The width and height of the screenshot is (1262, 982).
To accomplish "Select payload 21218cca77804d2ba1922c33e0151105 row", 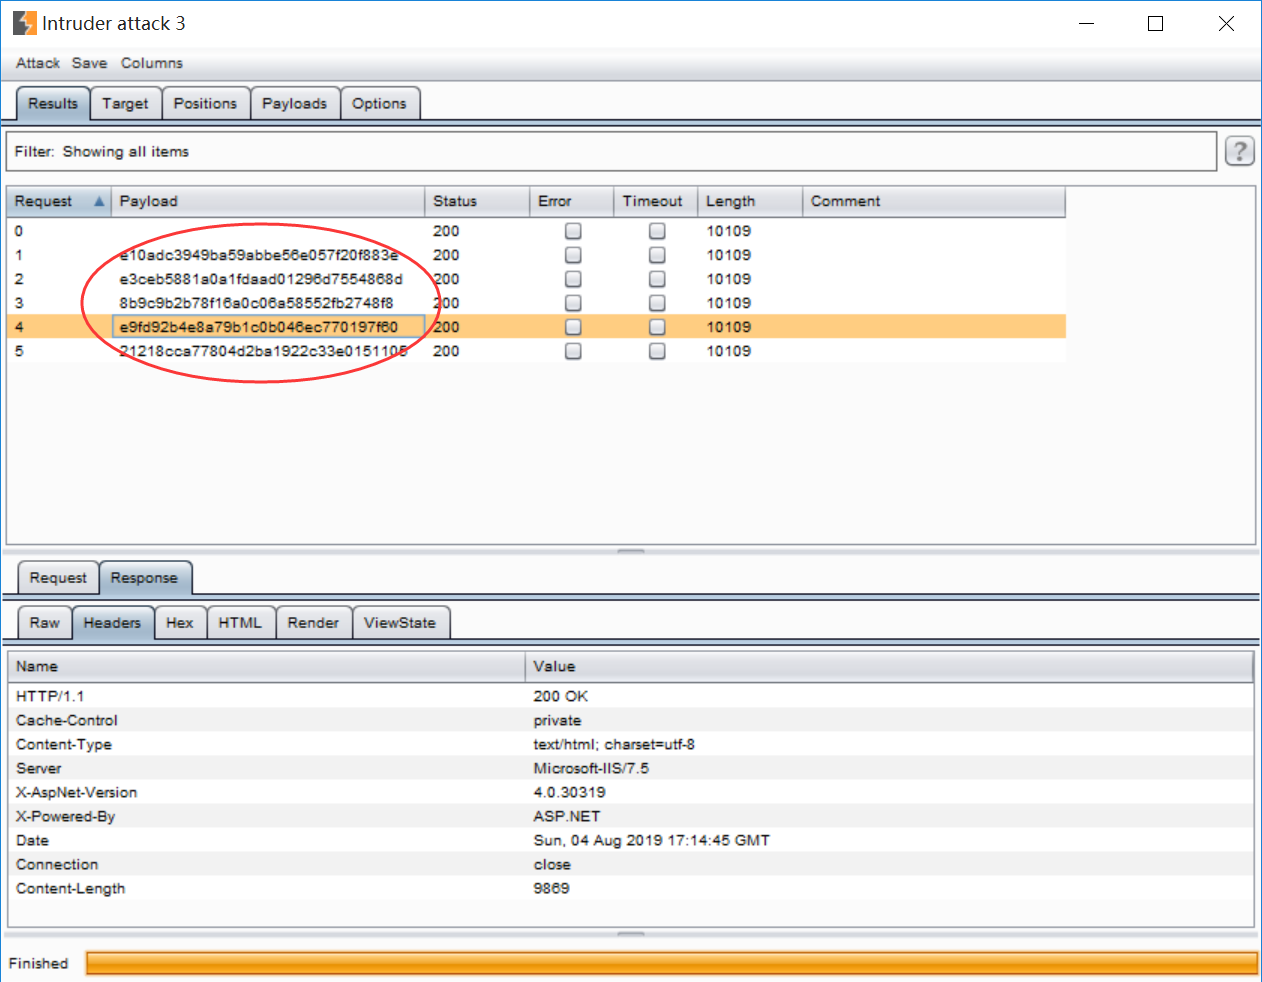I will (536, 351).
